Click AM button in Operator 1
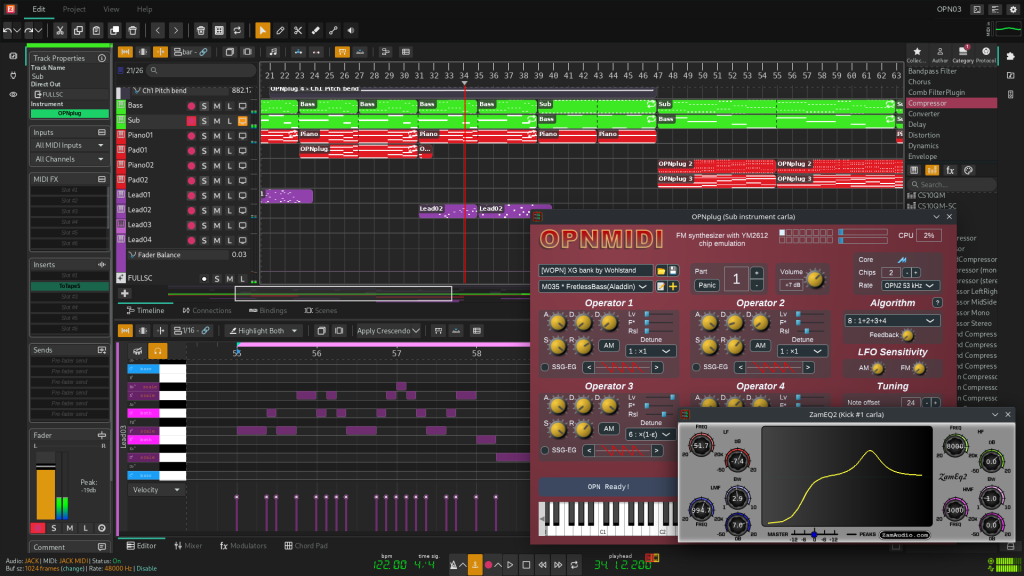The width and height of the screenshot is (1024, 576). coord(607,345)
